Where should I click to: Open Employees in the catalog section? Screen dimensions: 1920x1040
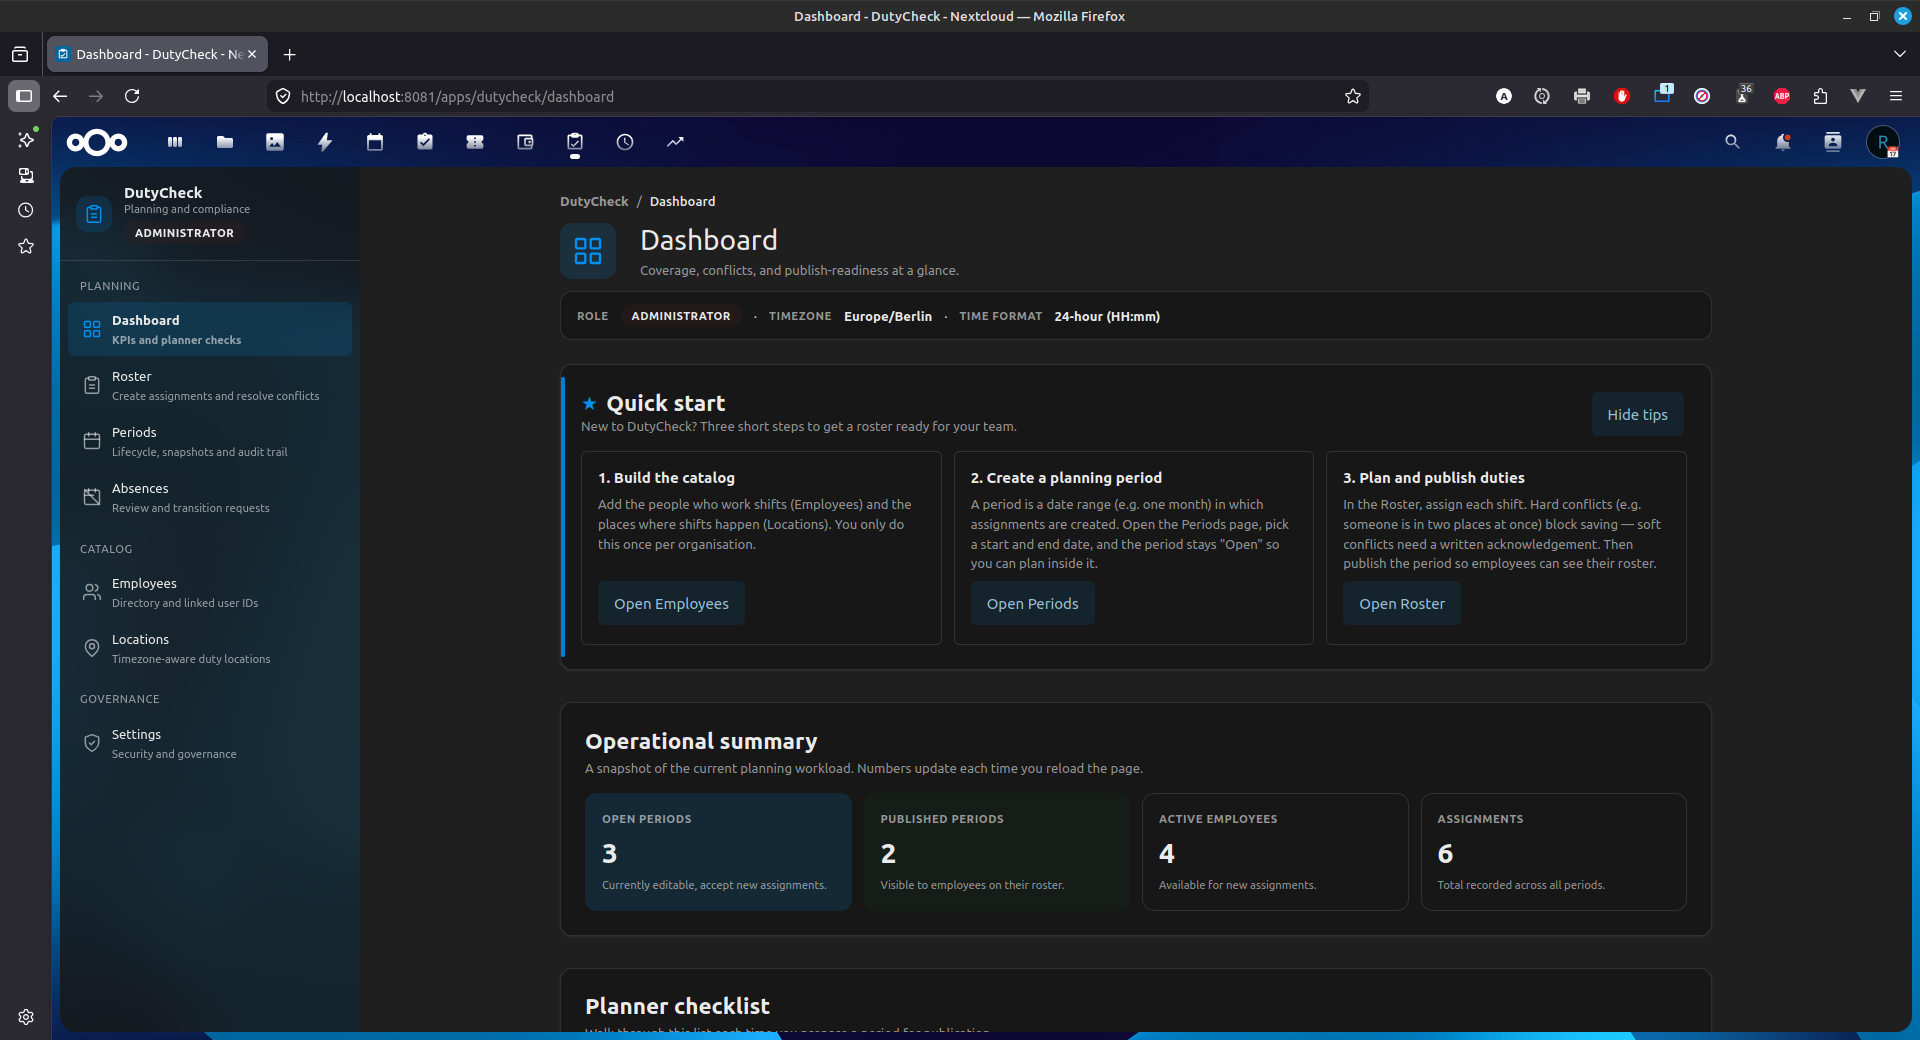tap(210, 592)
